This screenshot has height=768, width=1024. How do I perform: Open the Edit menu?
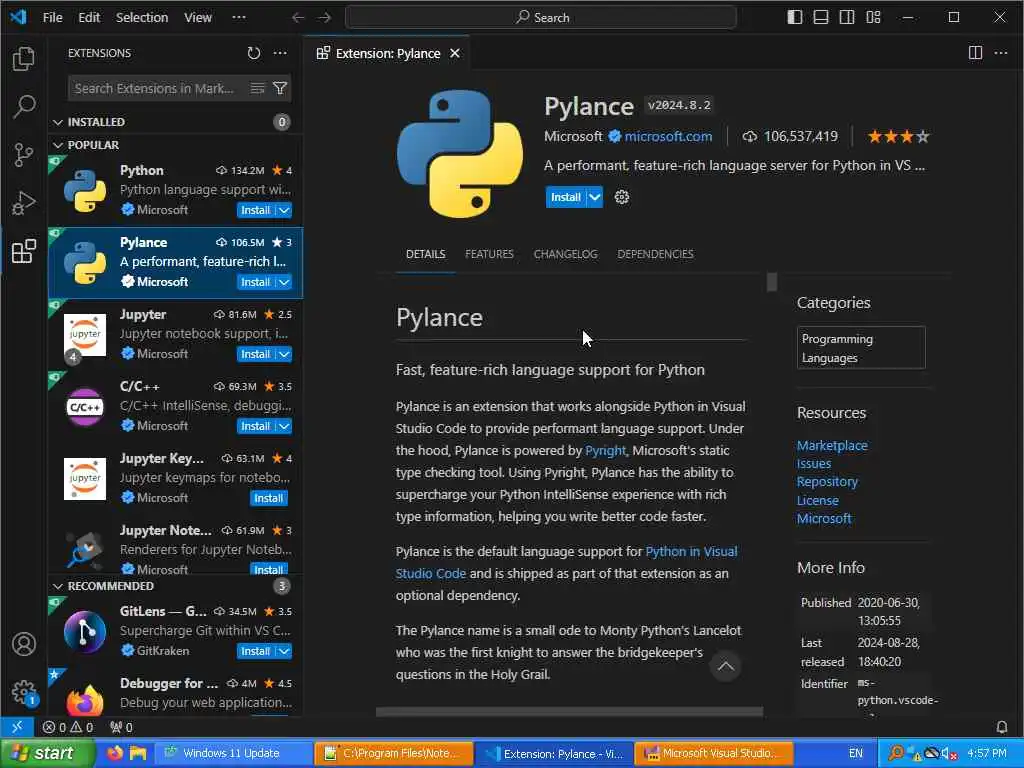pos(89,17)
